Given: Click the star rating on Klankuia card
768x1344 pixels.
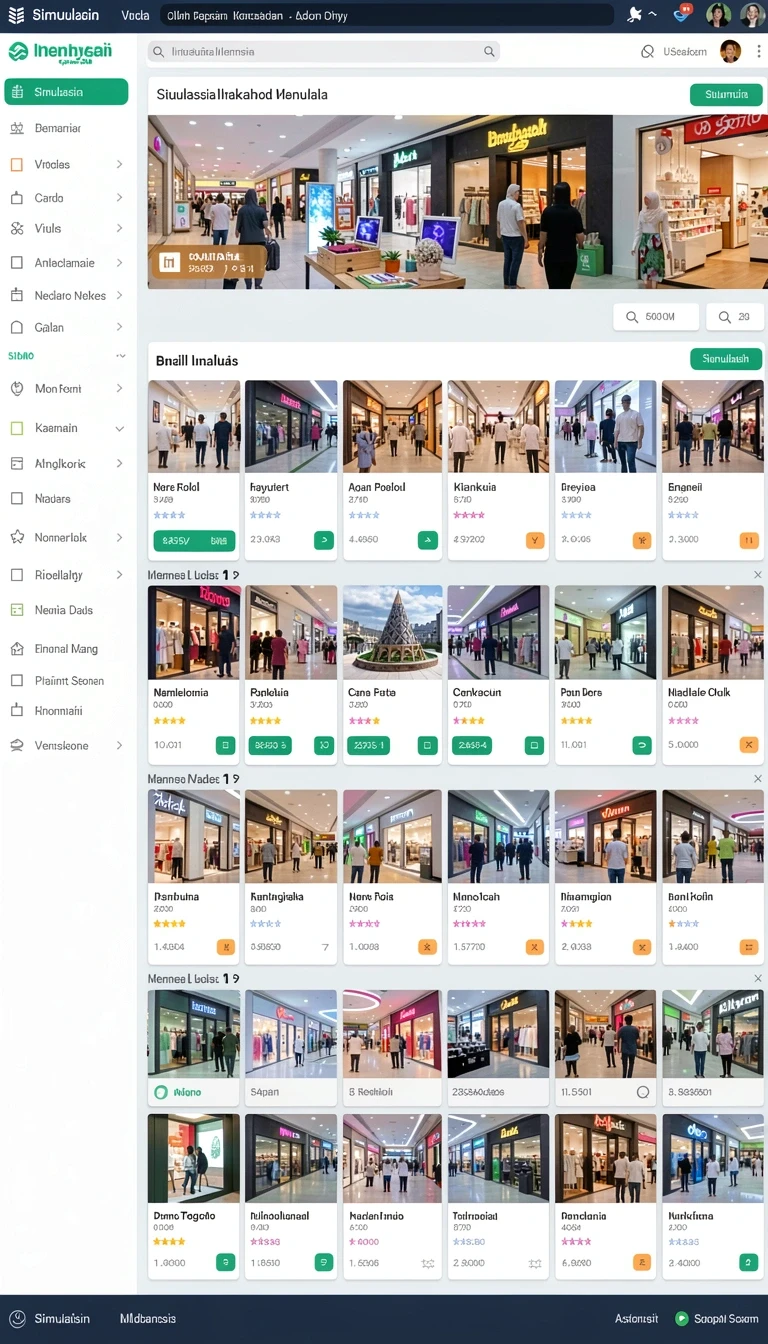Looking at the screenshot, I should [469, 515].
